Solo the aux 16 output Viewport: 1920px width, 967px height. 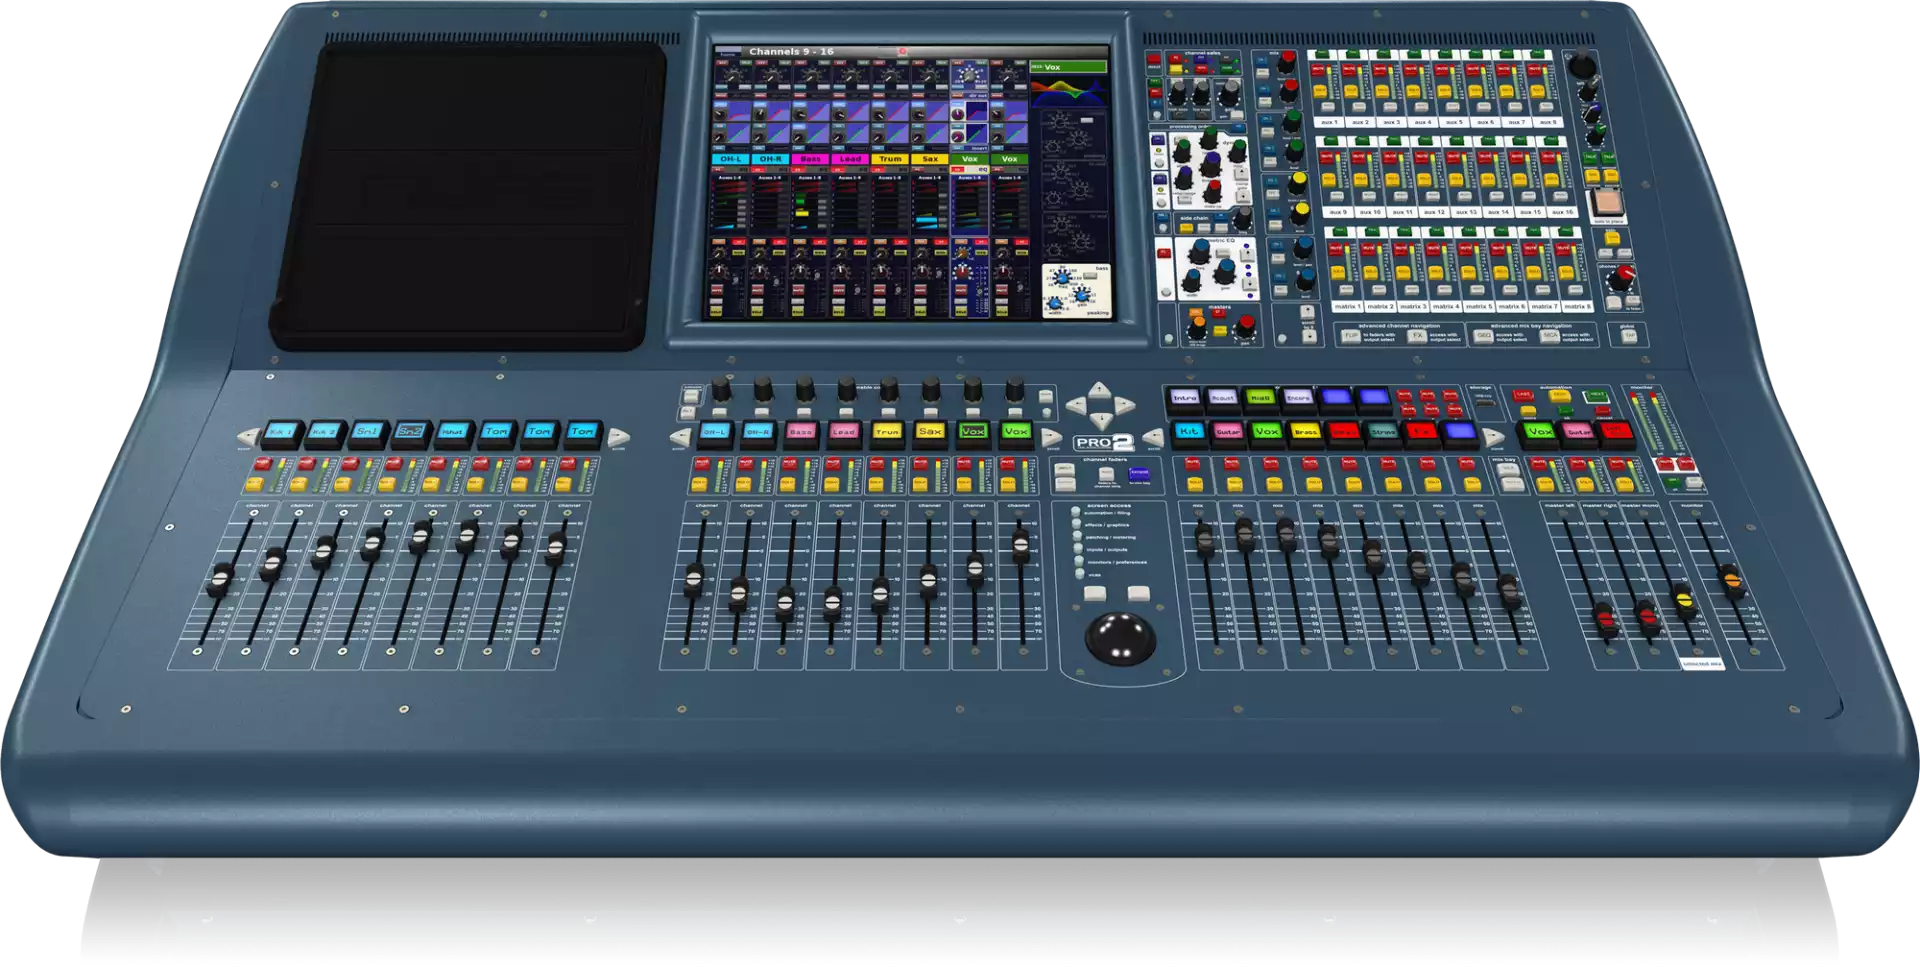point(1552,180)
